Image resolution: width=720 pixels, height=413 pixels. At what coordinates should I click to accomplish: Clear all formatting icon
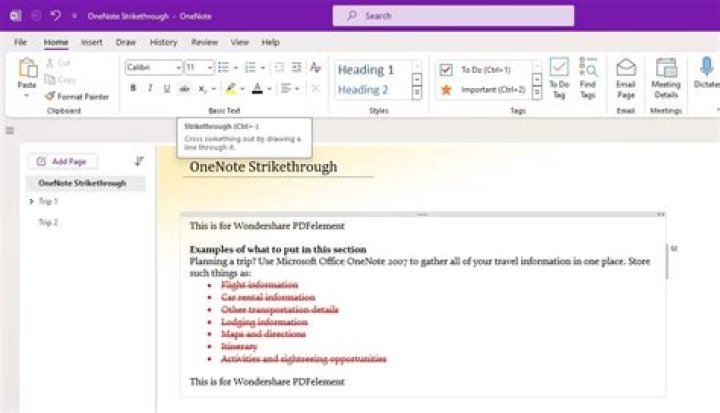(x=315, y=68)
